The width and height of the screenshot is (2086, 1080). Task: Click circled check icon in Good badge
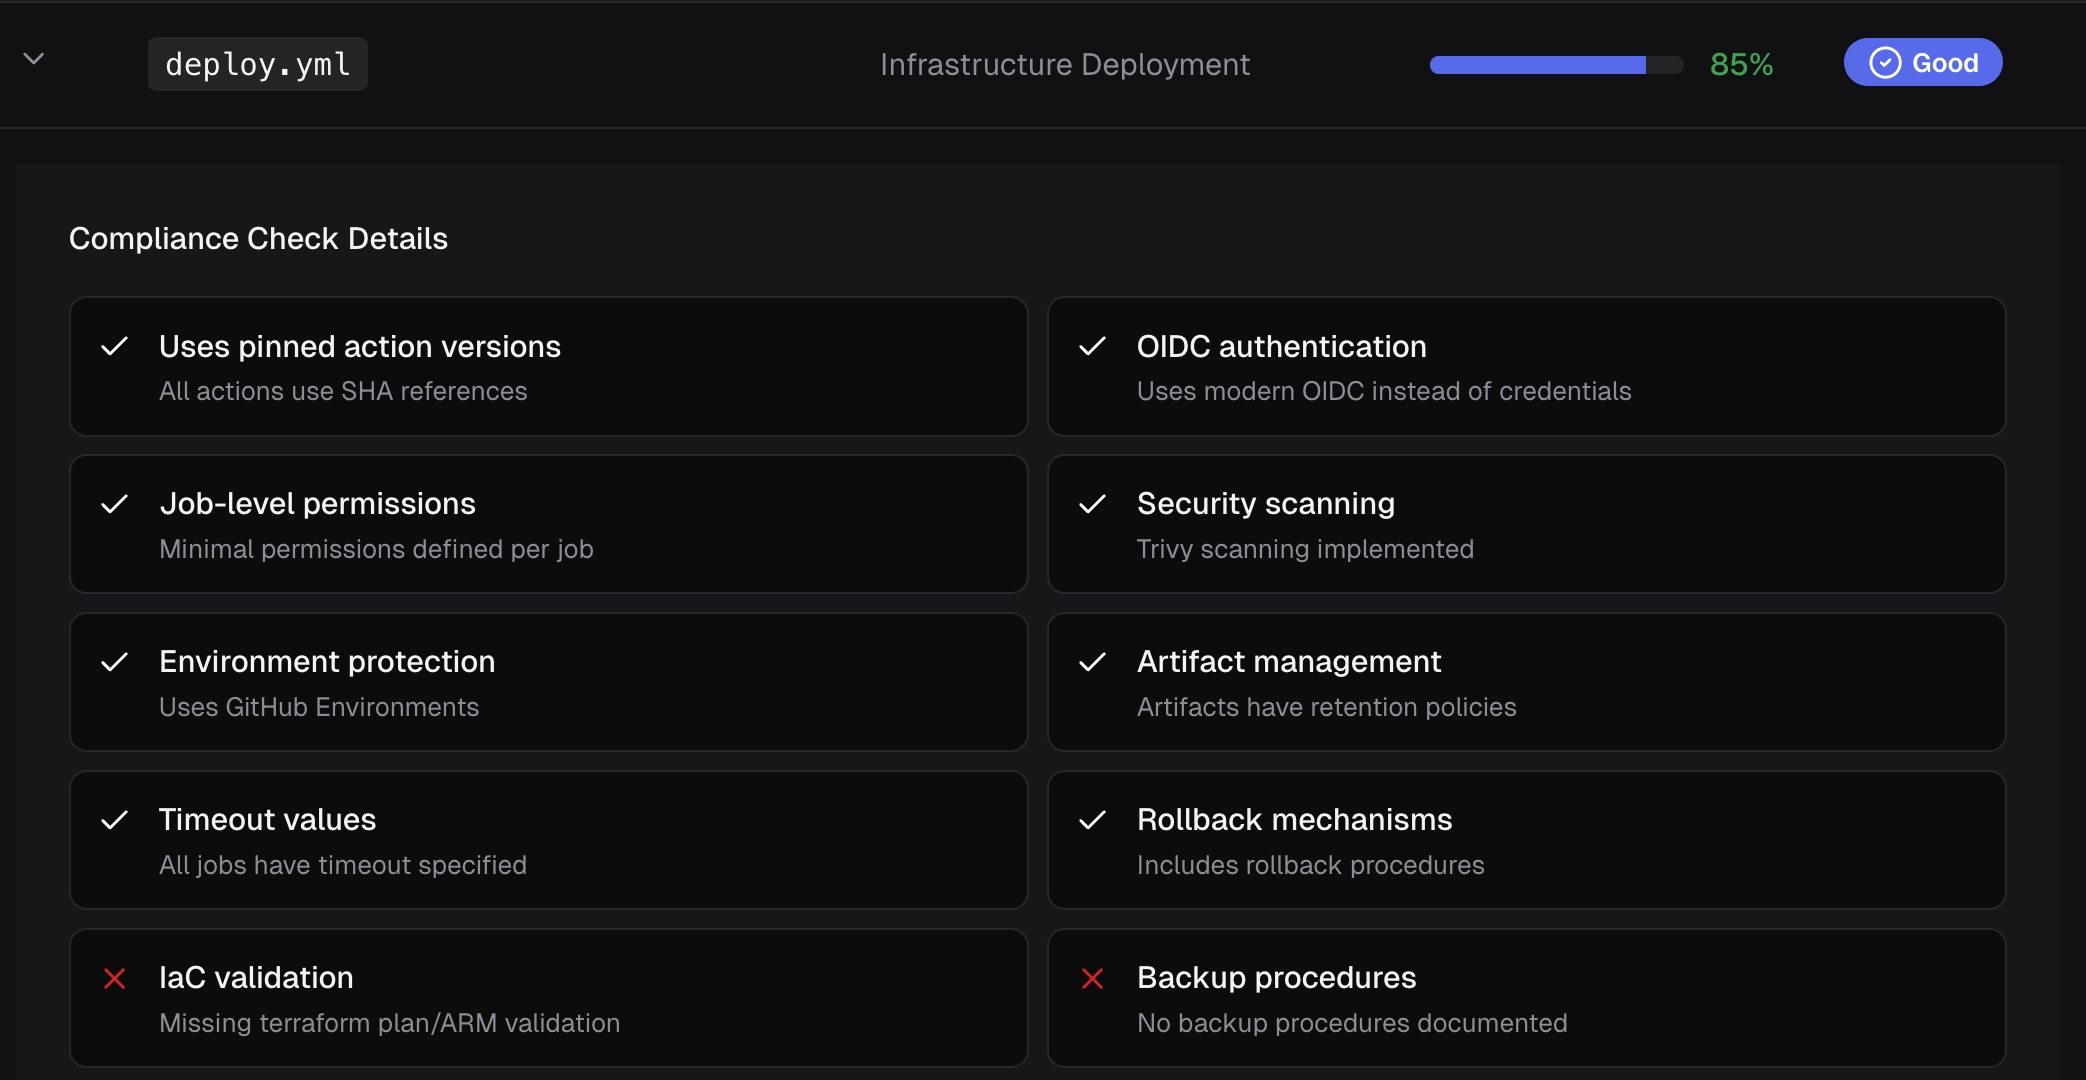(1885, 63)
